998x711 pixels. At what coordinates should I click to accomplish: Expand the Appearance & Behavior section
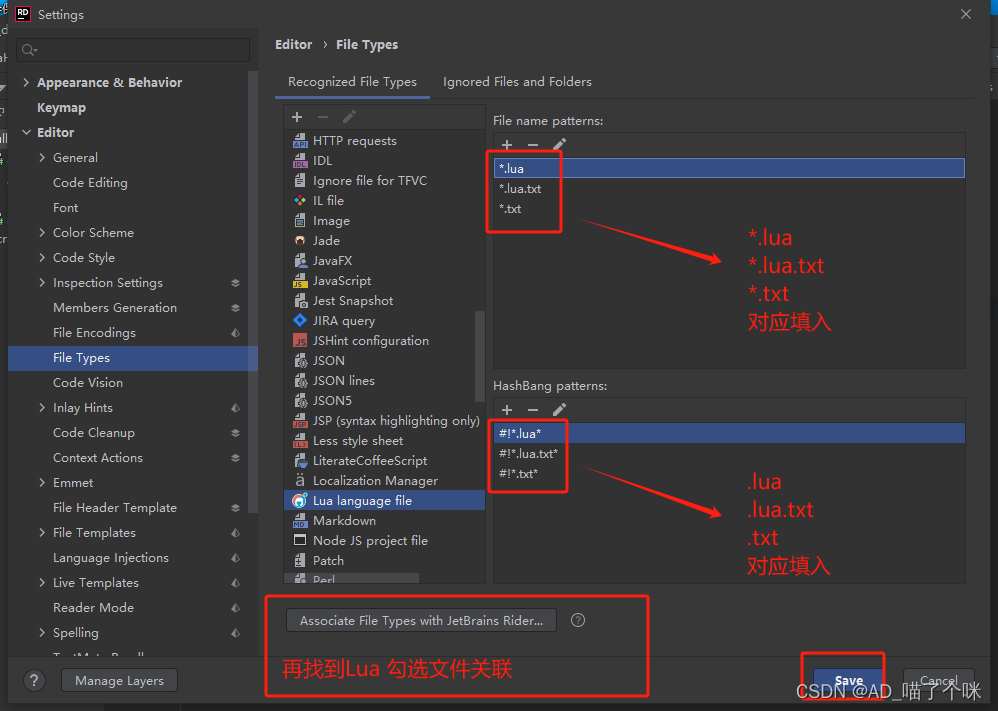click(x=26, y=82)
